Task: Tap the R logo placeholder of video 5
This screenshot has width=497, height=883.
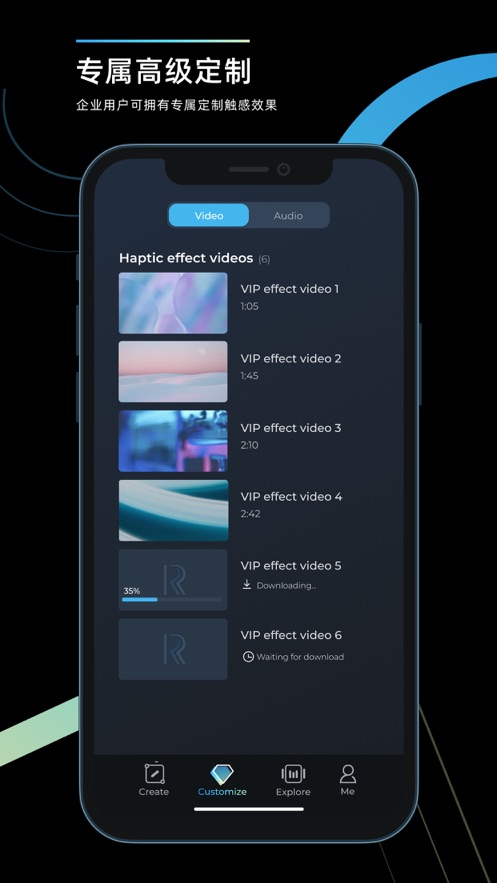Action: pos(174,580)
